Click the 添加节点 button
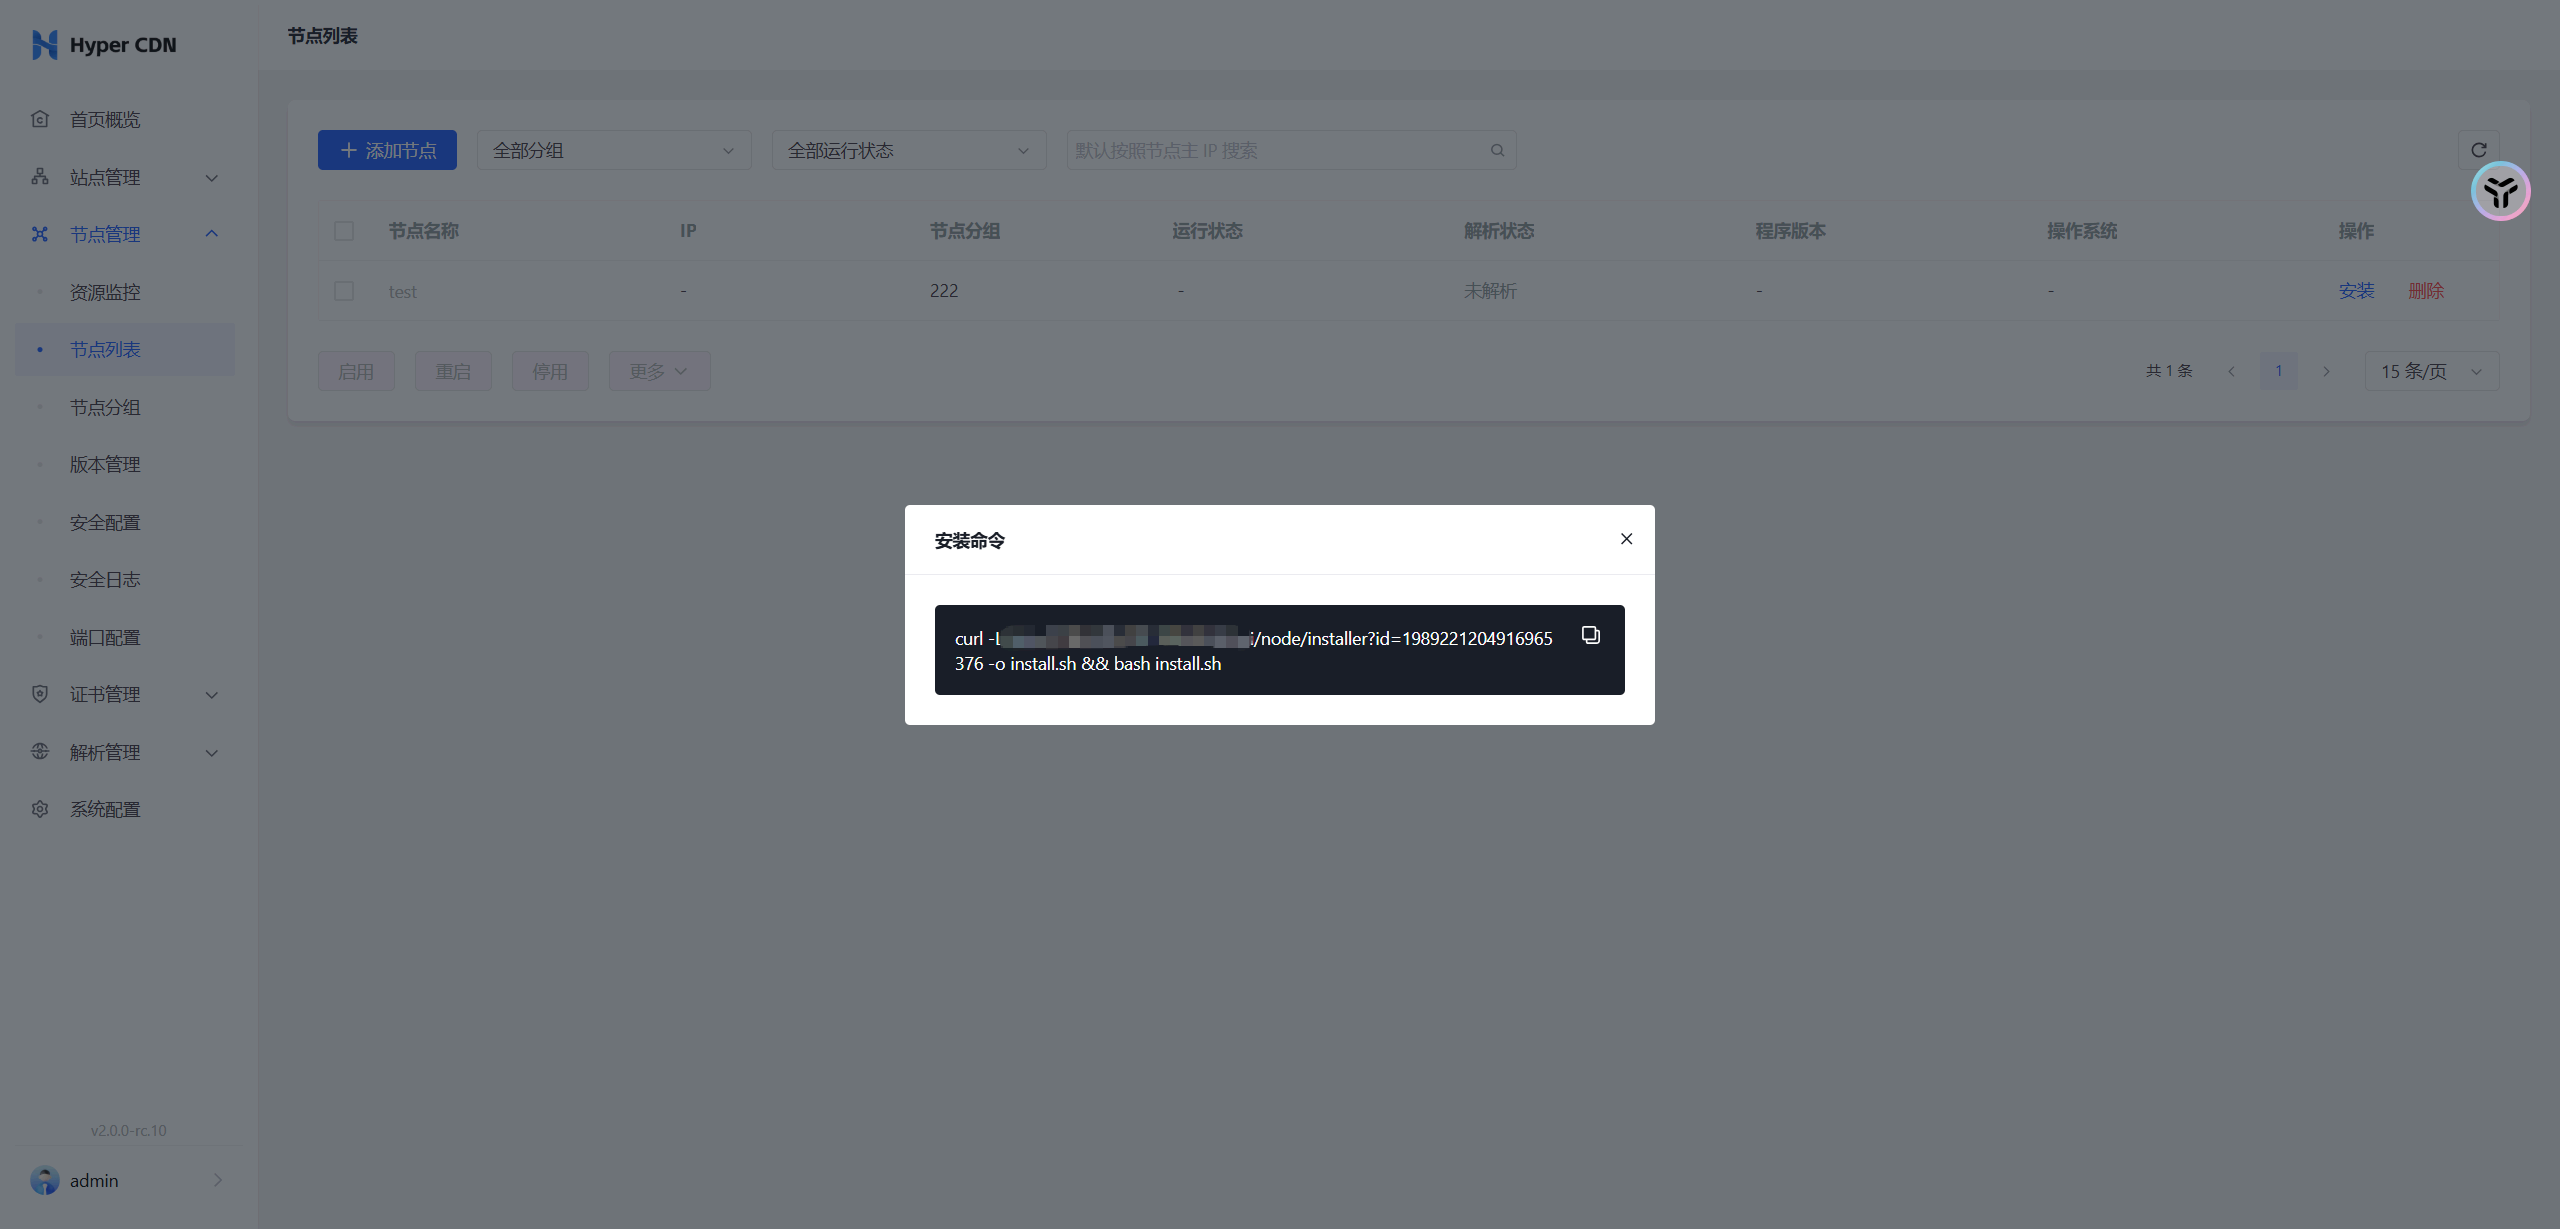 (x=387, y=150)
